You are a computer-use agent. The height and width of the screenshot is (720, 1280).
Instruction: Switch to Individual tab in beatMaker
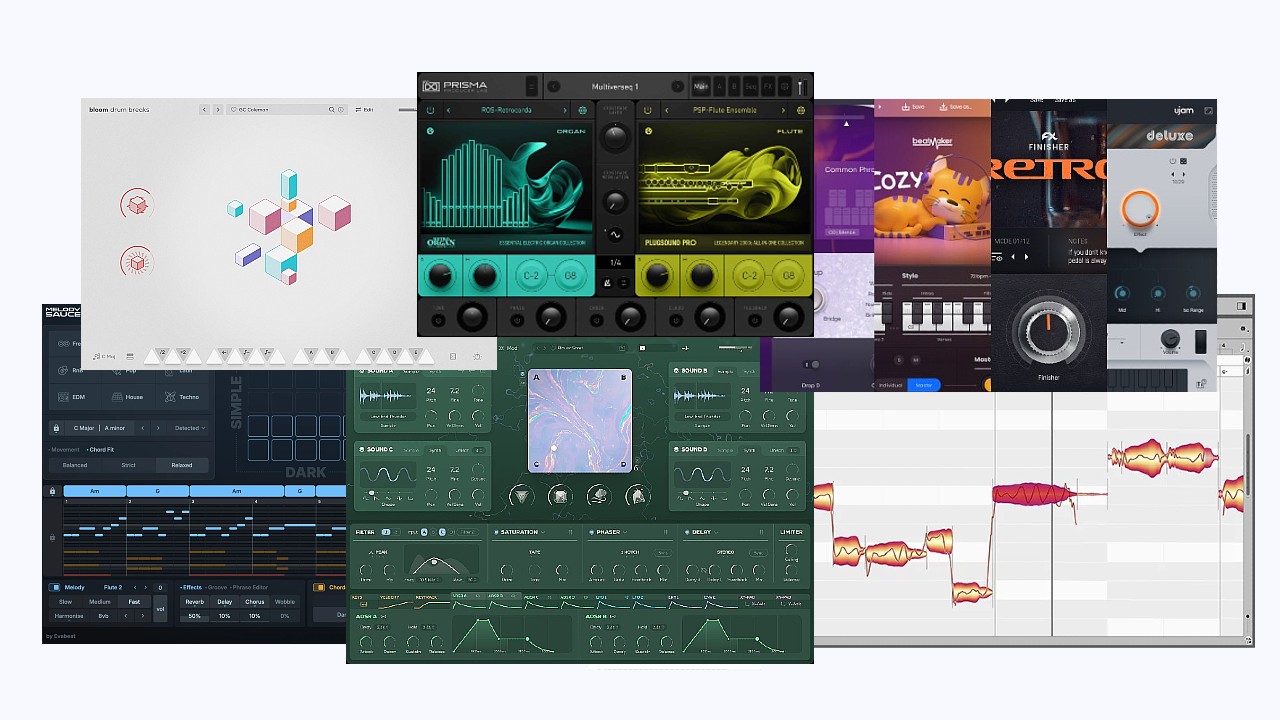(x=890, y=385)
